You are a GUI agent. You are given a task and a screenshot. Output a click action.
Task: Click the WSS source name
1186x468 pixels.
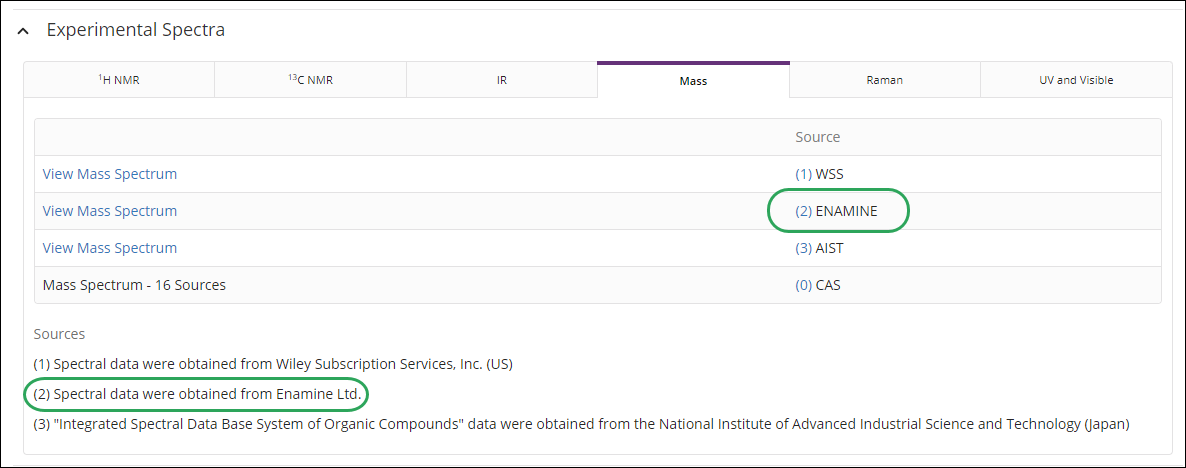pyautogui.click(x=829, y=174)
